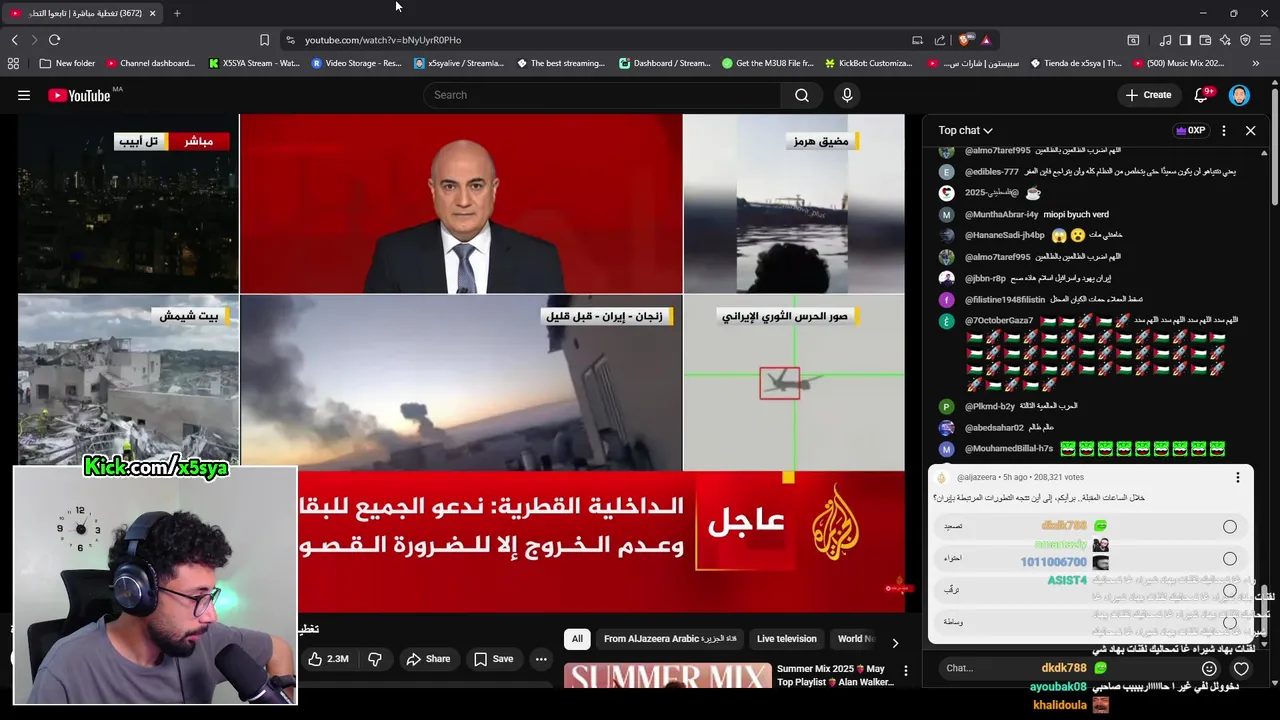Image resolution: width=1280 pixels, height=720 pixels.
Task: Open the Brave Rewards triangle icon
Action: [986, 40]
